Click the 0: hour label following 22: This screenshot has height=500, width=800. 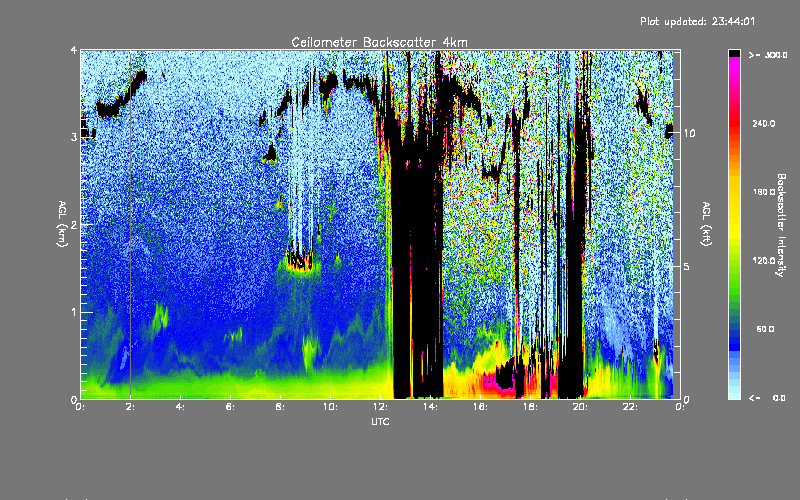click(x=680, y=407)
